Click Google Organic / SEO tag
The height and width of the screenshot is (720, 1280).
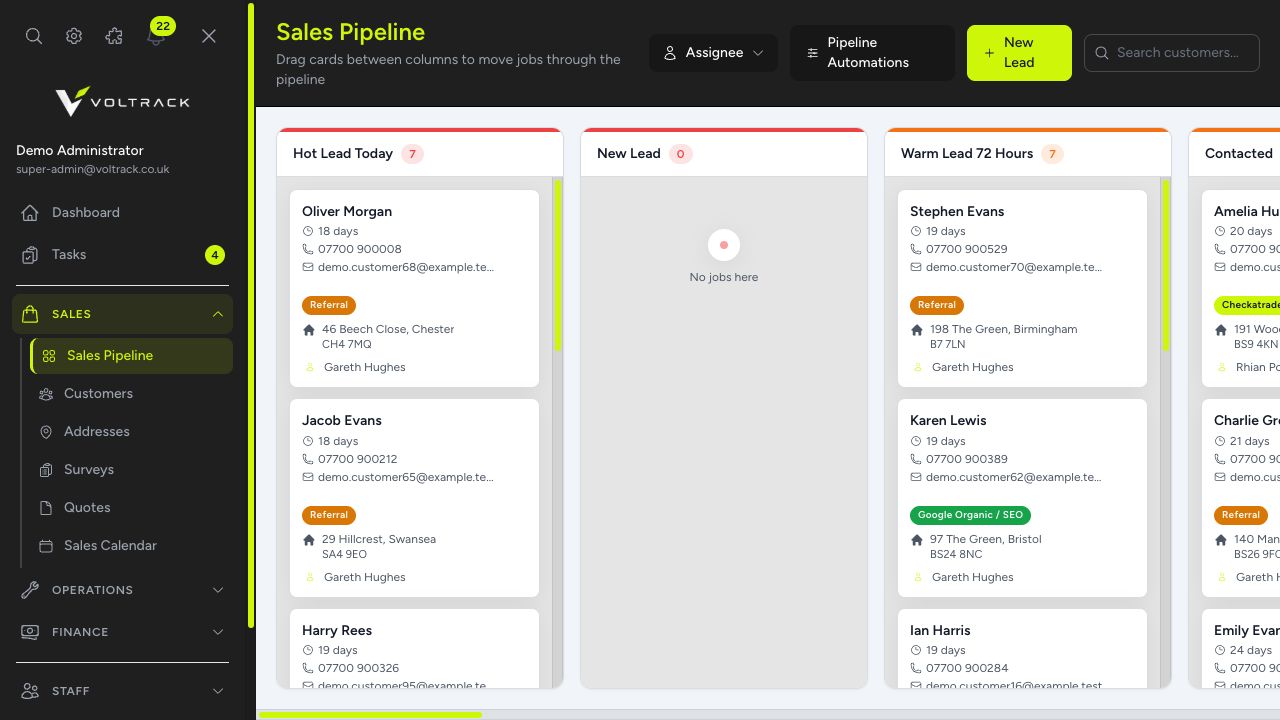[970, 515]
